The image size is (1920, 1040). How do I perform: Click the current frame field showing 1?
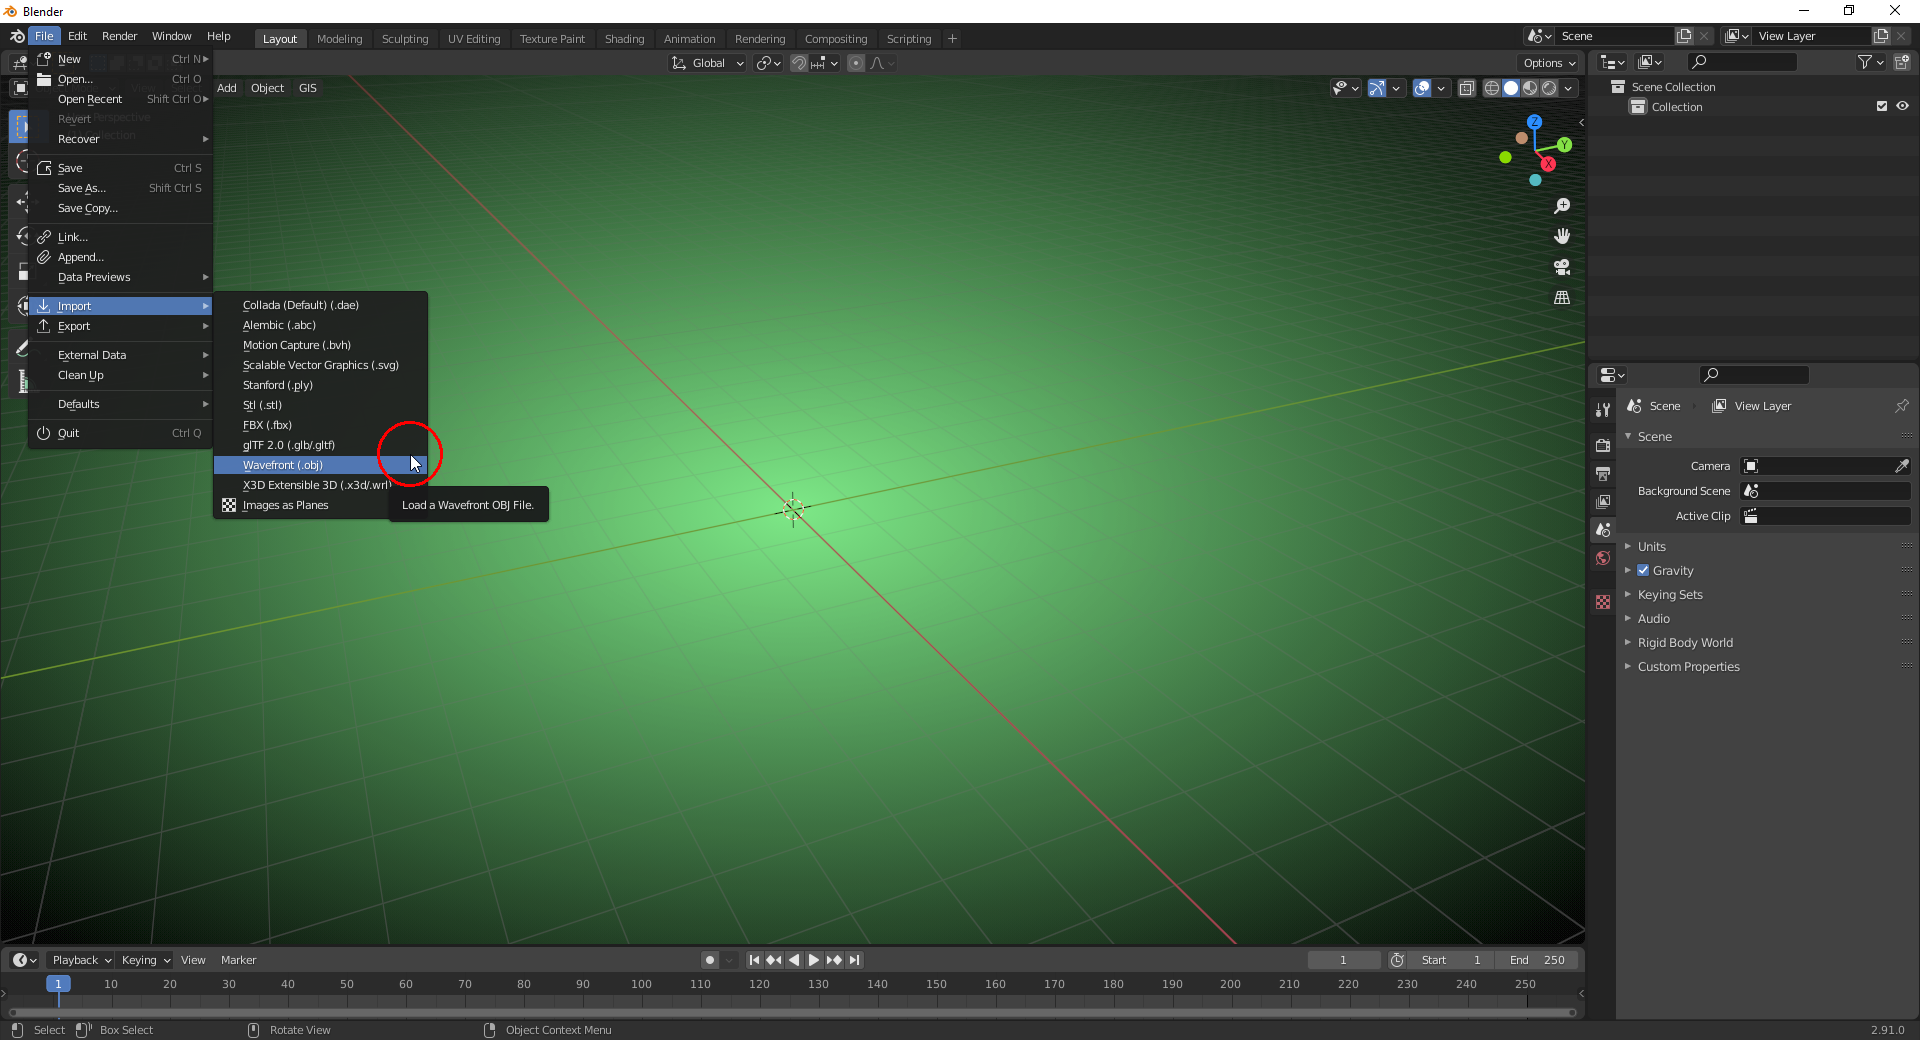1344,959
